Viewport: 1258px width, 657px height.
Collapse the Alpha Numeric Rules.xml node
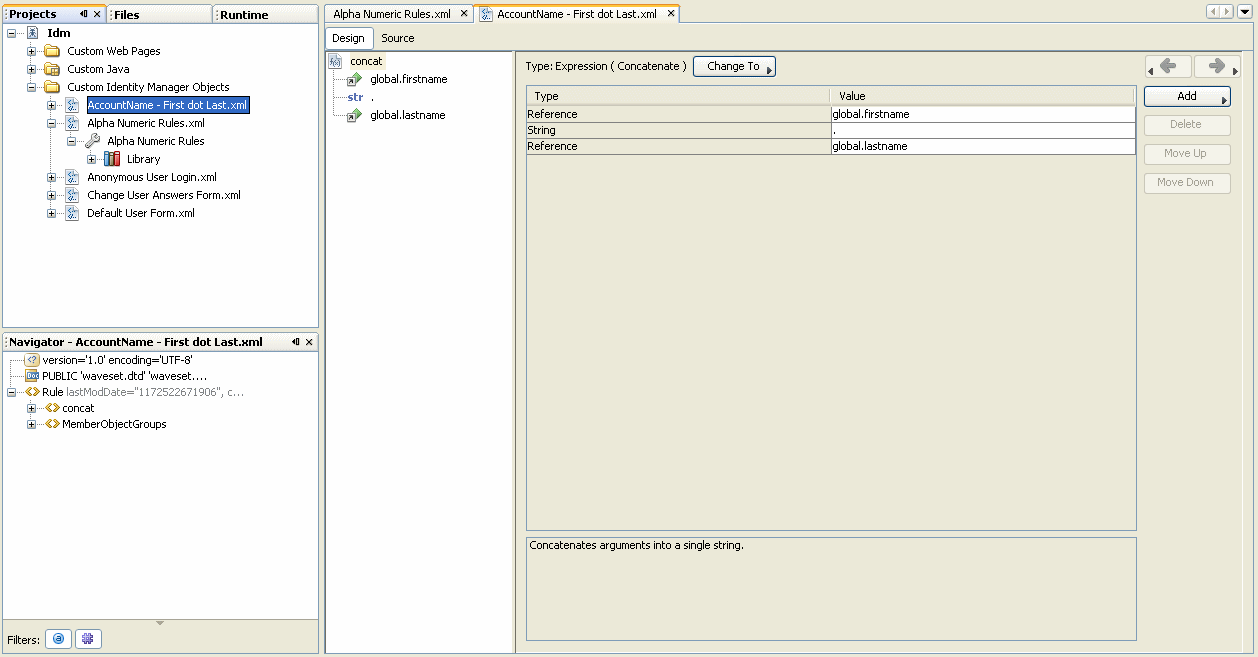tap(52, 123)
